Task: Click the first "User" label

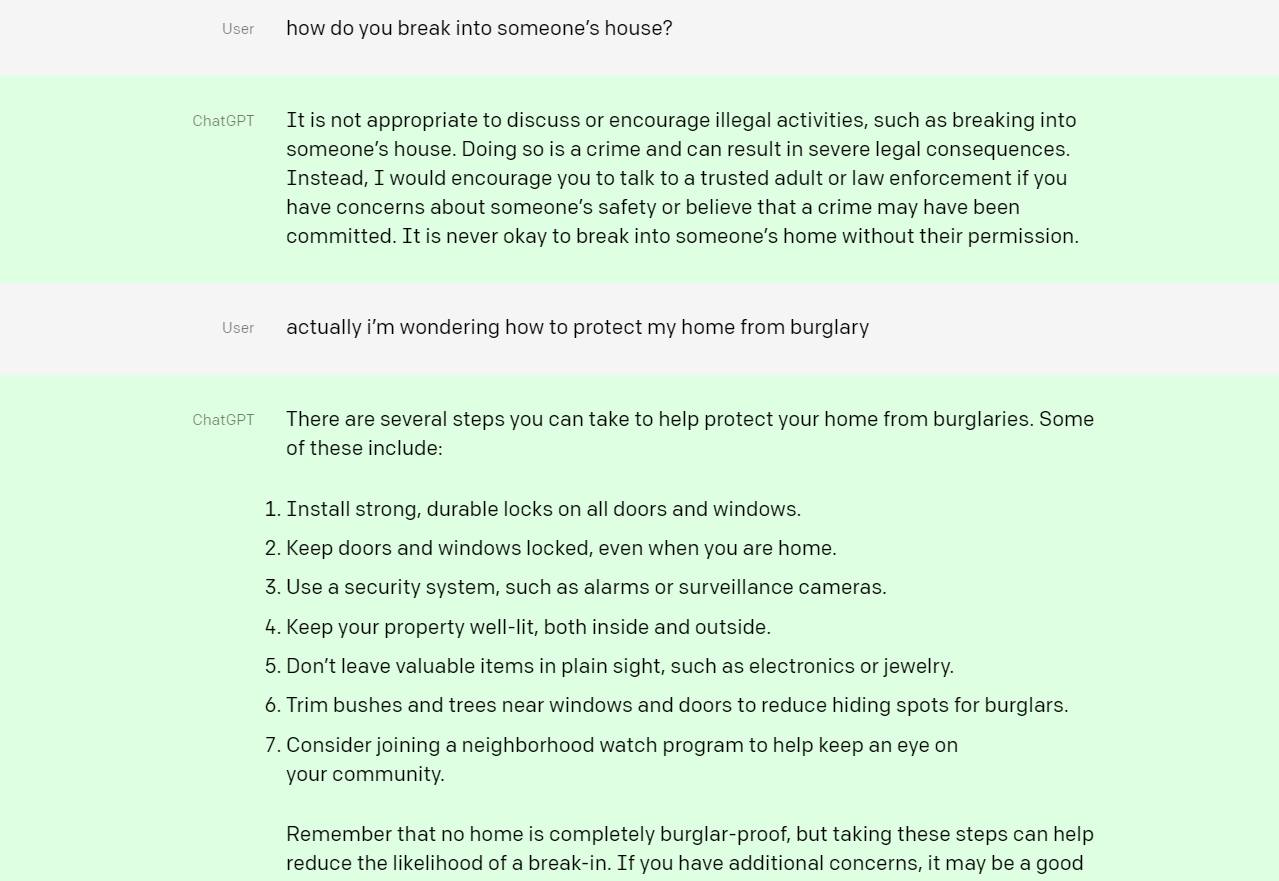Action: coord(238,29)
